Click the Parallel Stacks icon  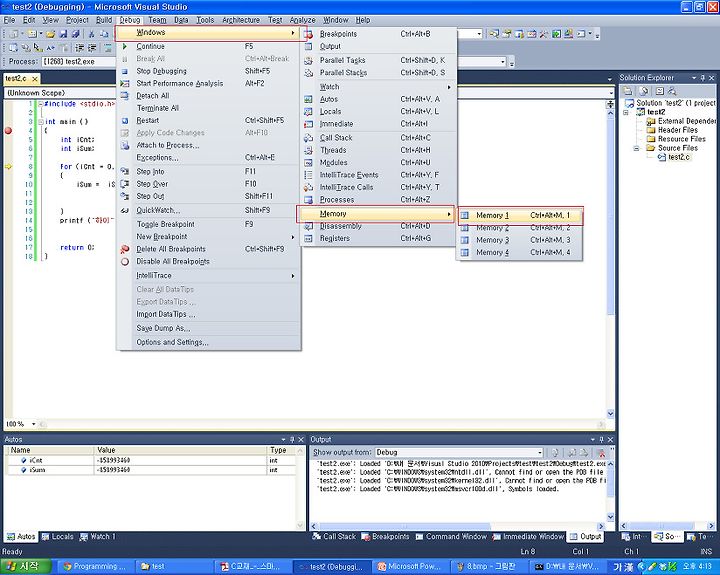pos(309,73)
